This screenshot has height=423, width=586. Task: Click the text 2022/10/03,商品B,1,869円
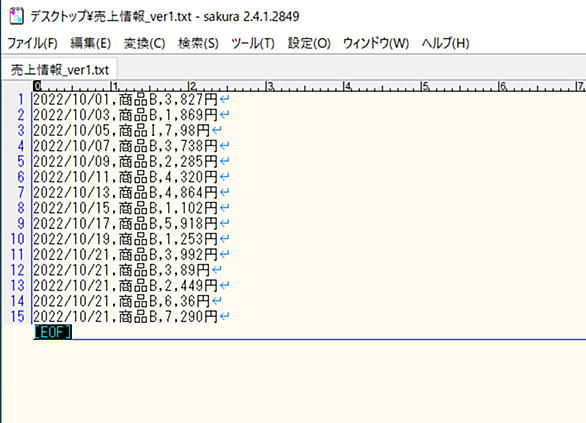pyautogui.click(x=125, y=115)
